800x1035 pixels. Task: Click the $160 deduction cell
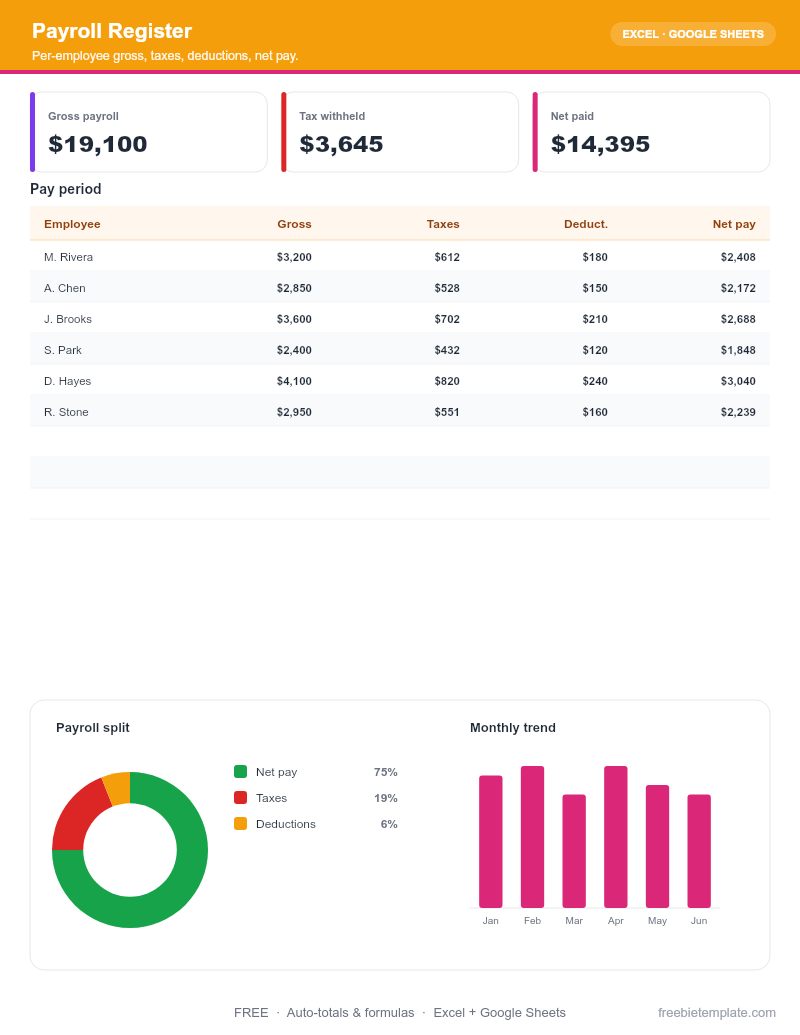[x=595, y=412]
